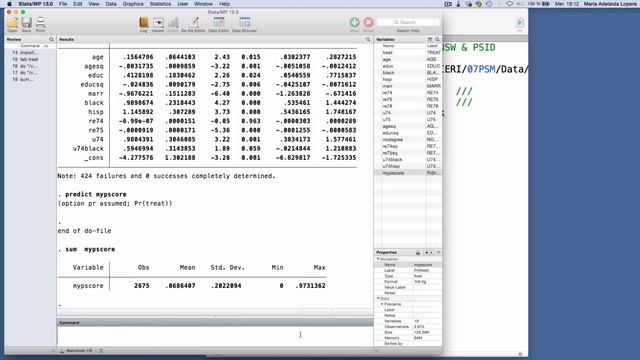Open the Data menu
This screenshot has width=640, height=360.
click(x=111, y=4)
